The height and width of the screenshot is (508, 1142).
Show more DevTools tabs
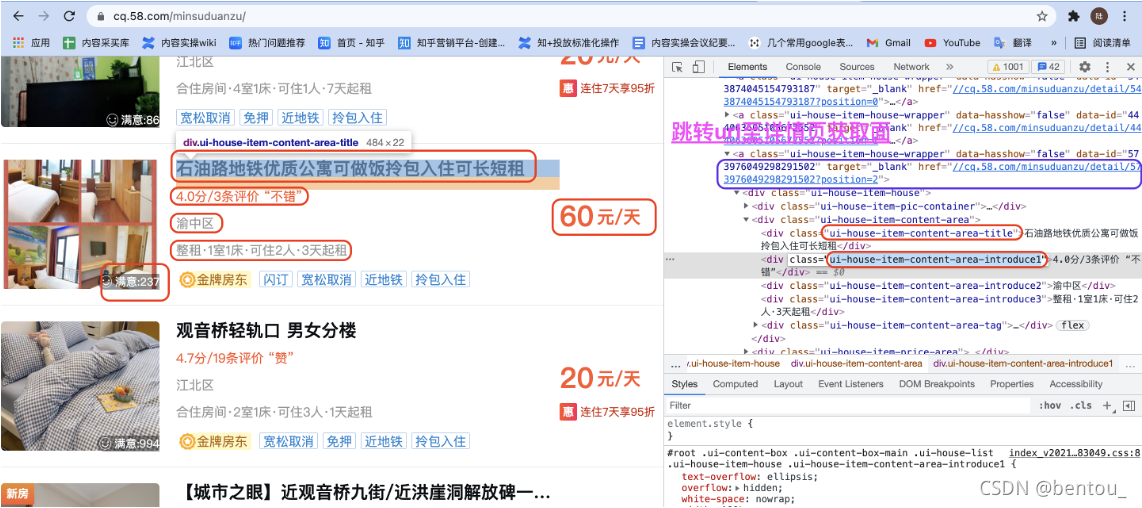click(949, 67)
